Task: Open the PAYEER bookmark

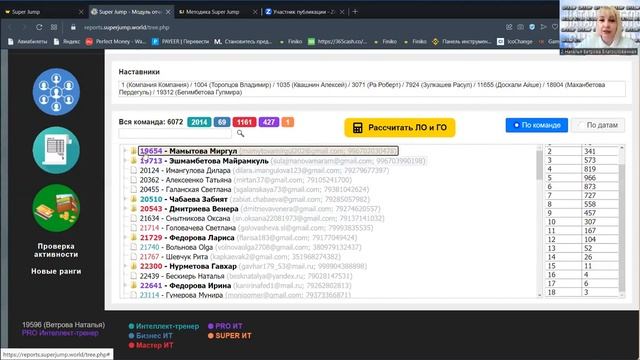Action: pyautogui.click(x=180, y=41)
